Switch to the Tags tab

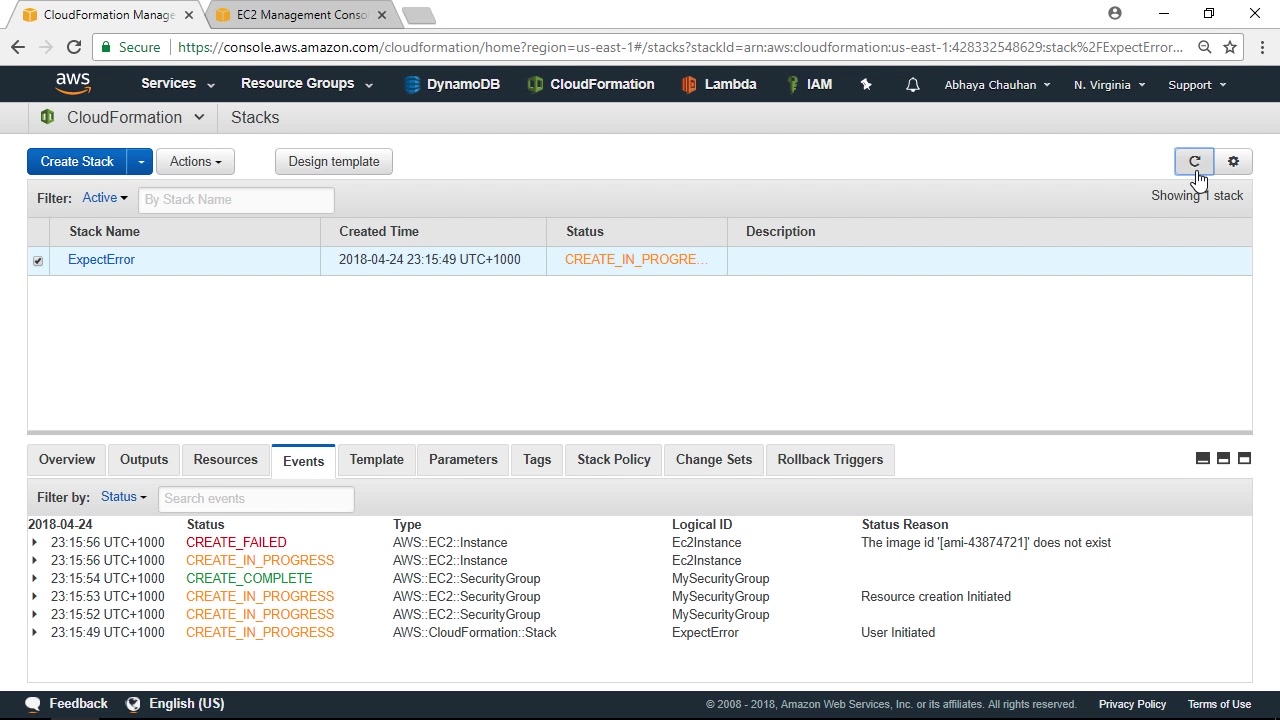click(x=537, y=459)
